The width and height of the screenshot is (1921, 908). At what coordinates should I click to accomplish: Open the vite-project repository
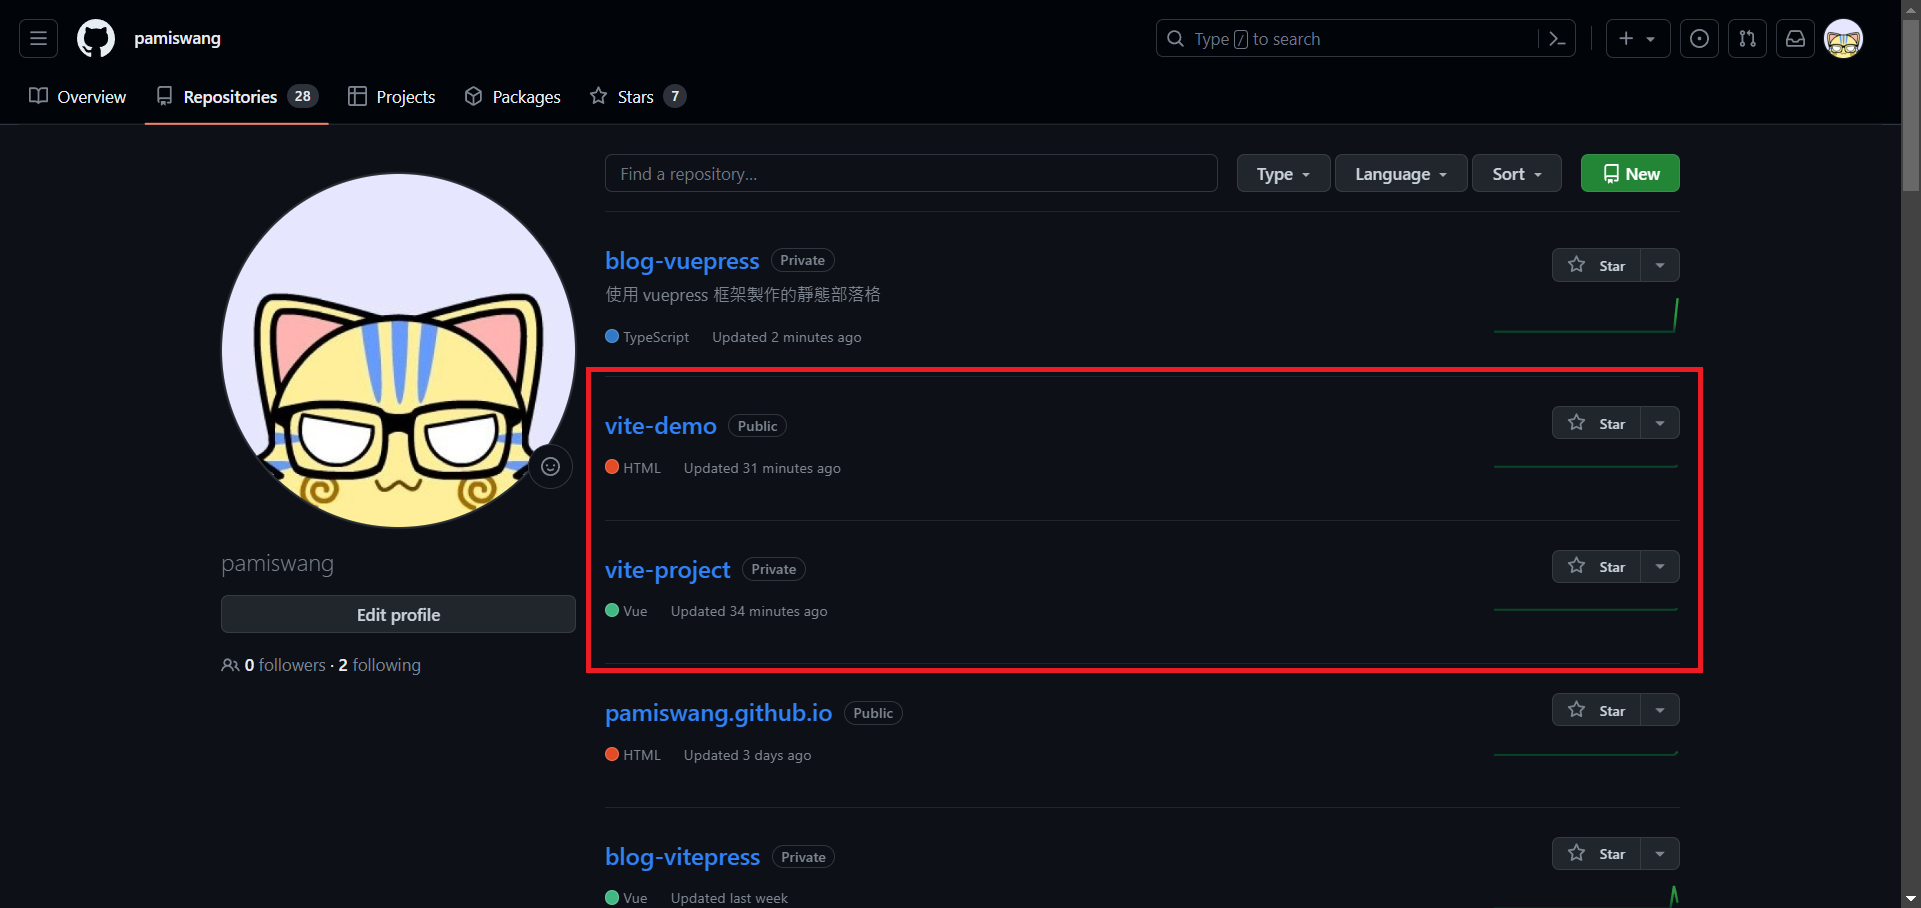[668, 570]
